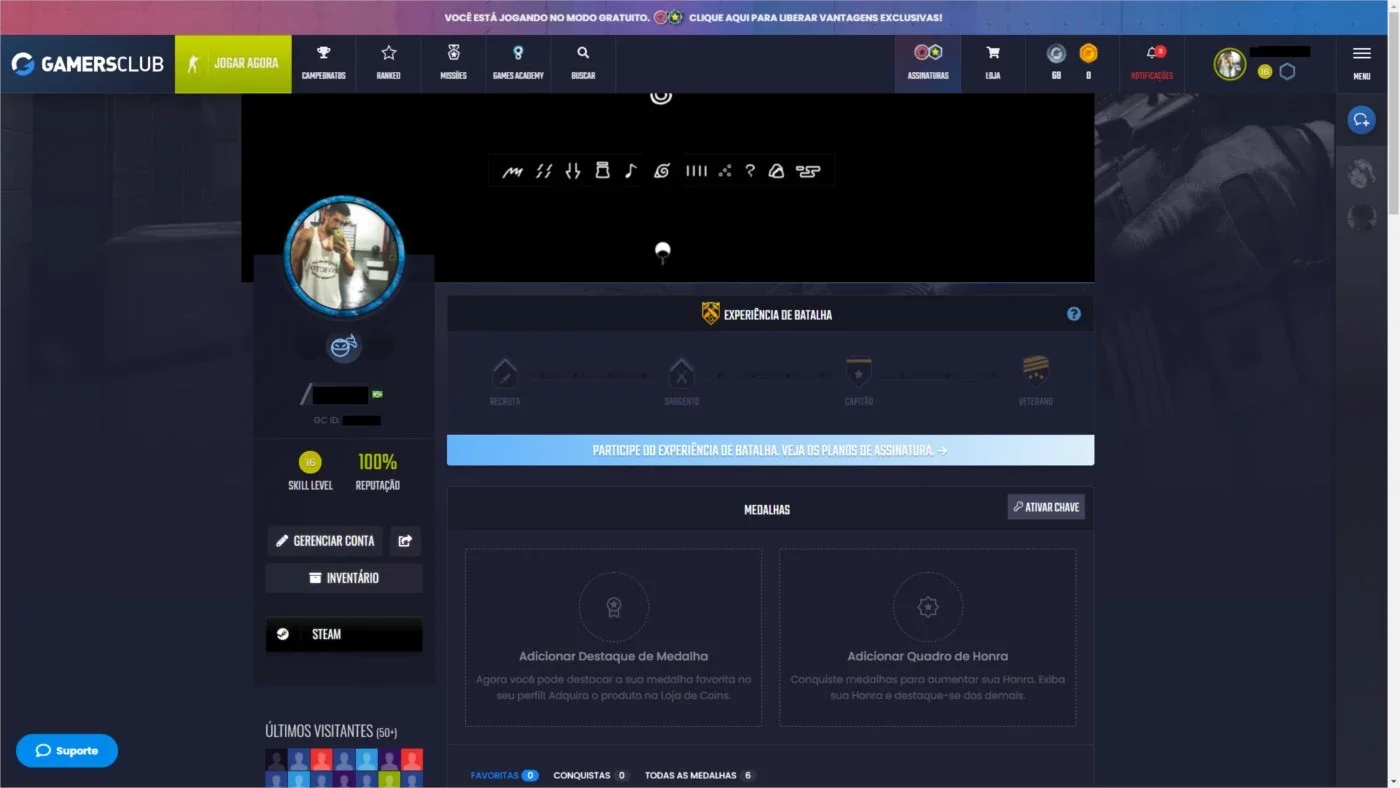Click the Experiência de Batalha help icon
This screenshot has width=1400, height=788.
pyautogui.click(x=1074, y=314)
